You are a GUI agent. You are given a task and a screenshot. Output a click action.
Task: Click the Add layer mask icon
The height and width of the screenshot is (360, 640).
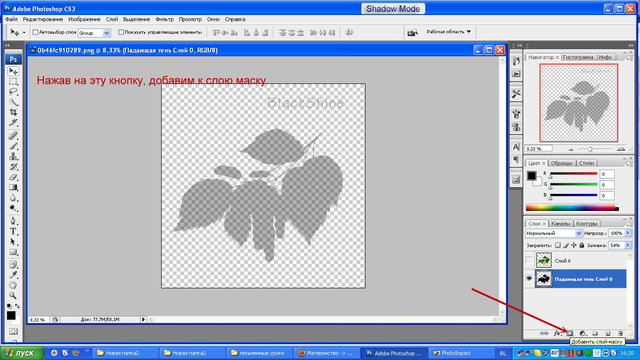570,333
